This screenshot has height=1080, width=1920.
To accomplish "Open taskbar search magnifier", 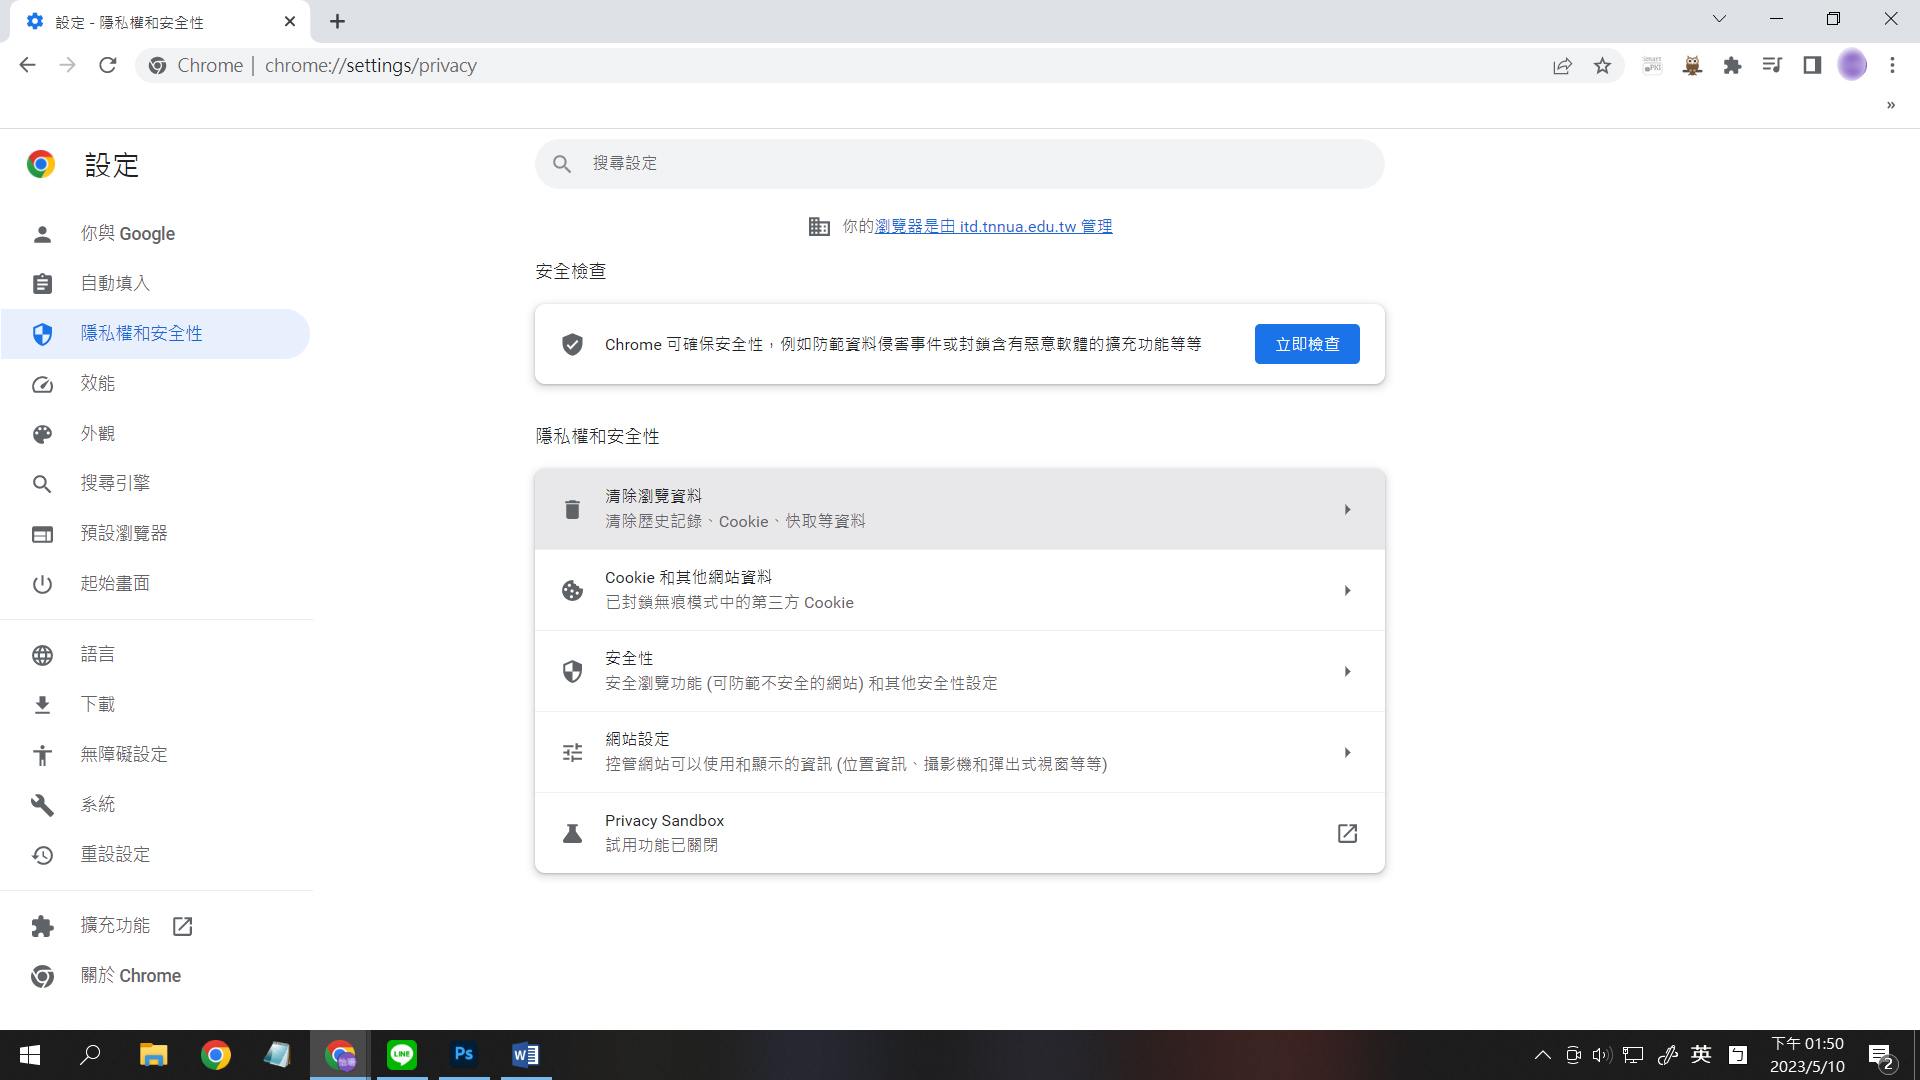I will coord(91,1055).
